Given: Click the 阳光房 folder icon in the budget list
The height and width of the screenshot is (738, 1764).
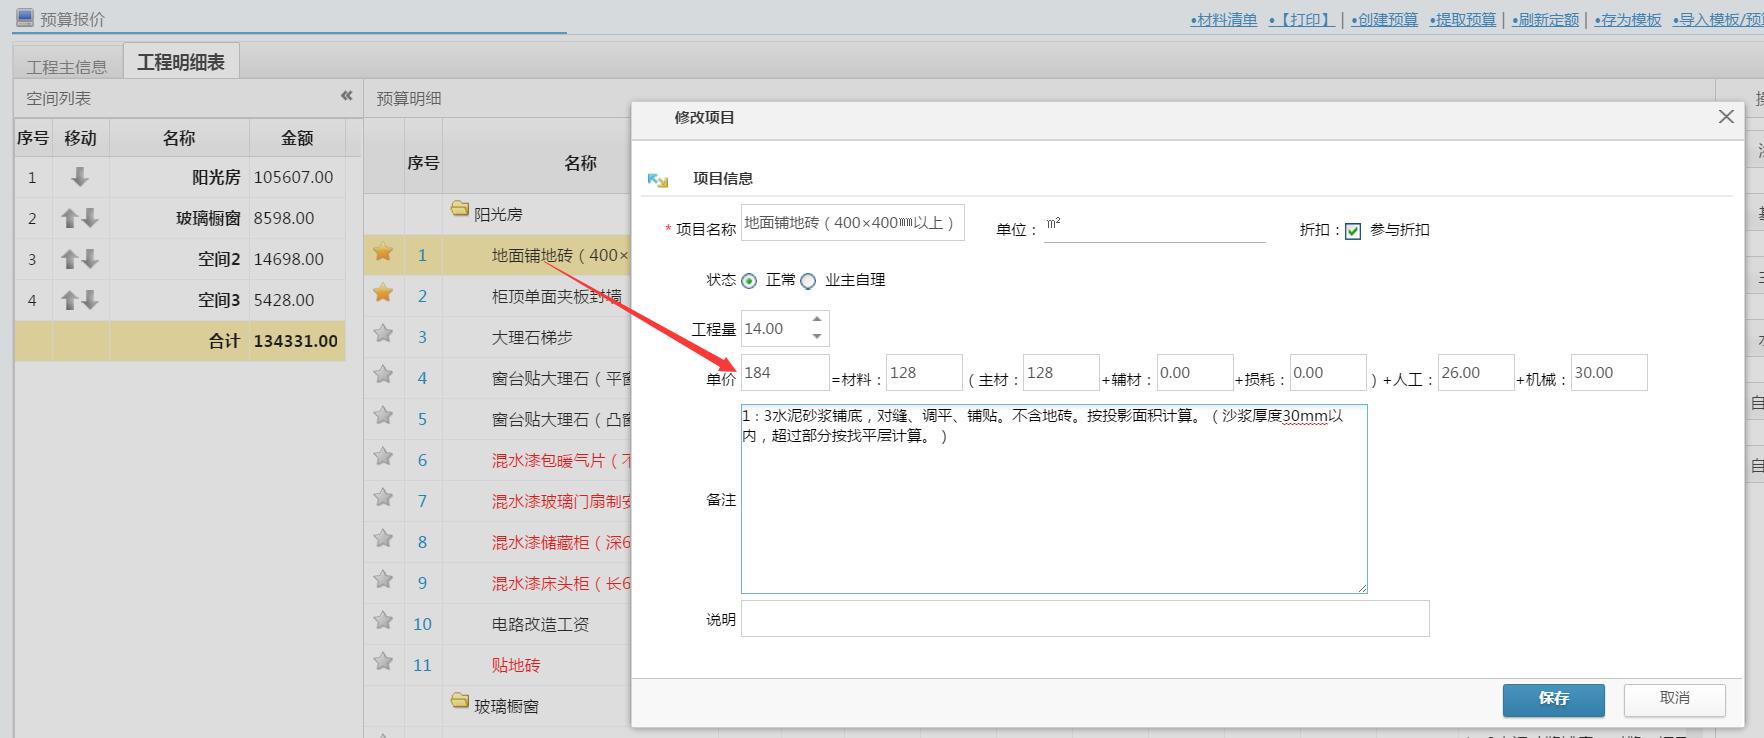Looking at the screenshot, I should (x=460, y=210).
